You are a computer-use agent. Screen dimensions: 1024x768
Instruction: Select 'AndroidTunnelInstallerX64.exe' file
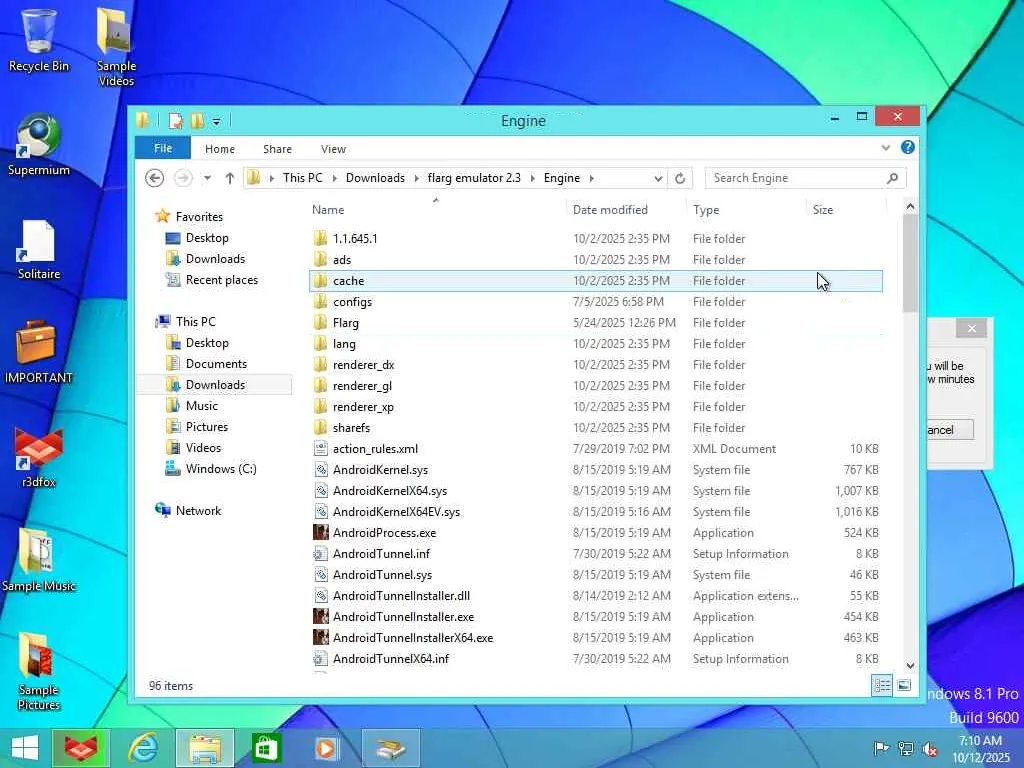[x=595, y=638]
